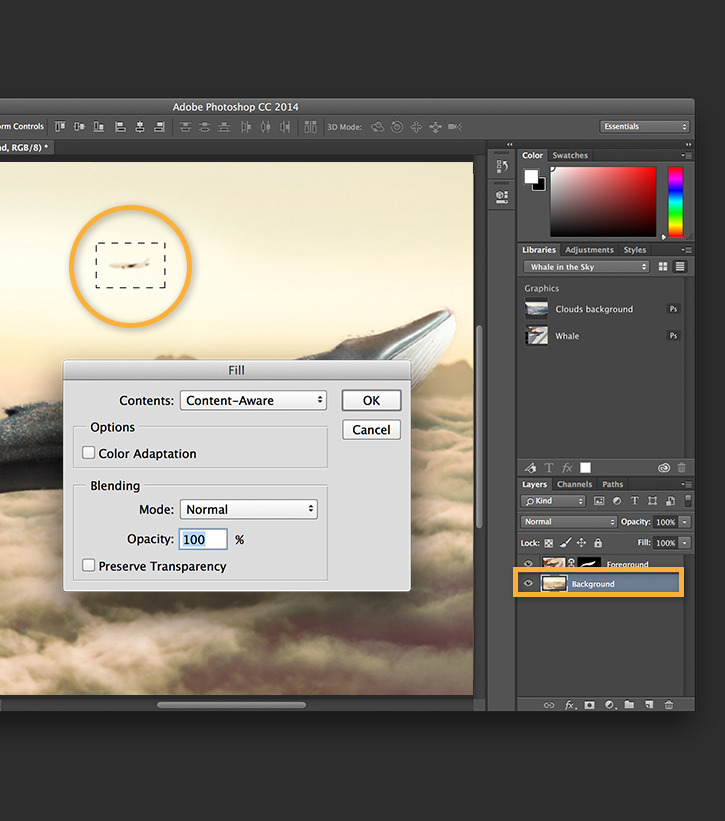The height and width of the screenshot is (821, 725).
Task: Open the layer Fill slider arrow
Action: 685,543
